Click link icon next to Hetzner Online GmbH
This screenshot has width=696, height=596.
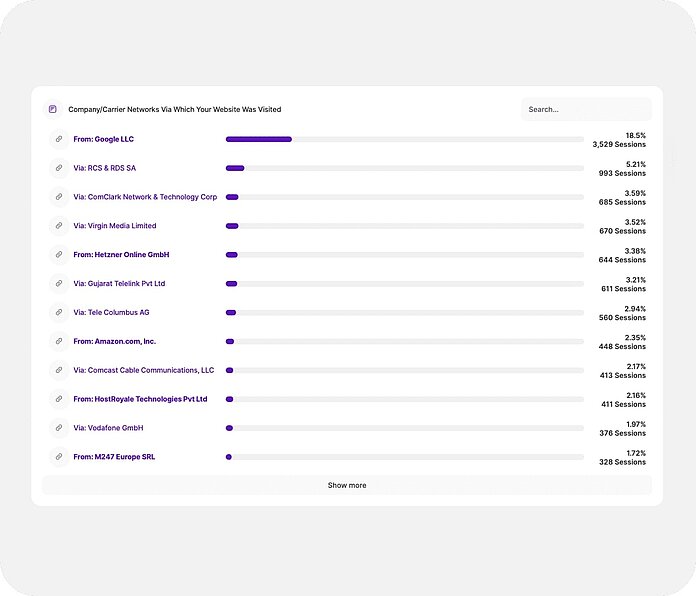tap(59, 255)
